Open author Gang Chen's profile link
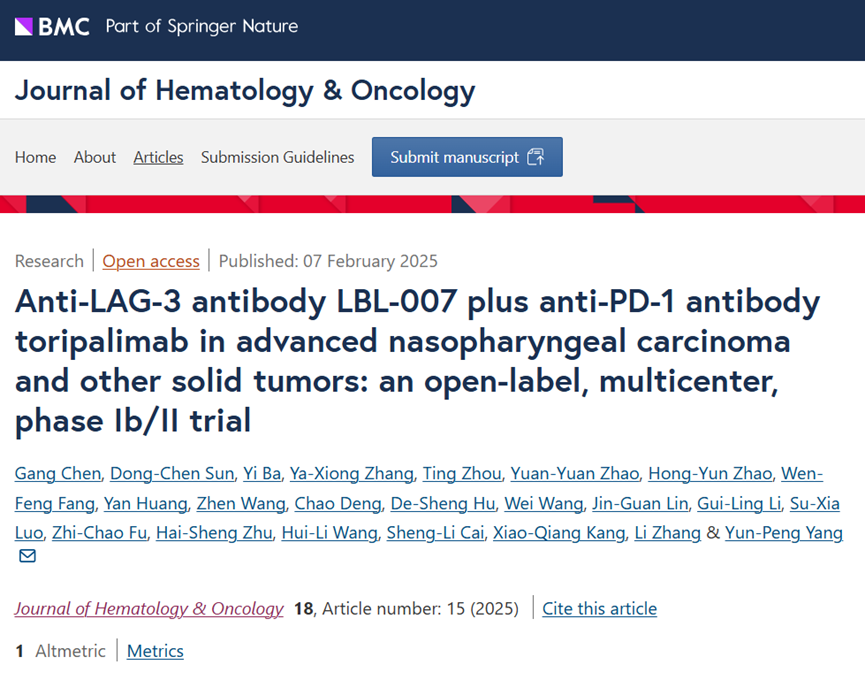865x680 pixels. tap(58, 473)
